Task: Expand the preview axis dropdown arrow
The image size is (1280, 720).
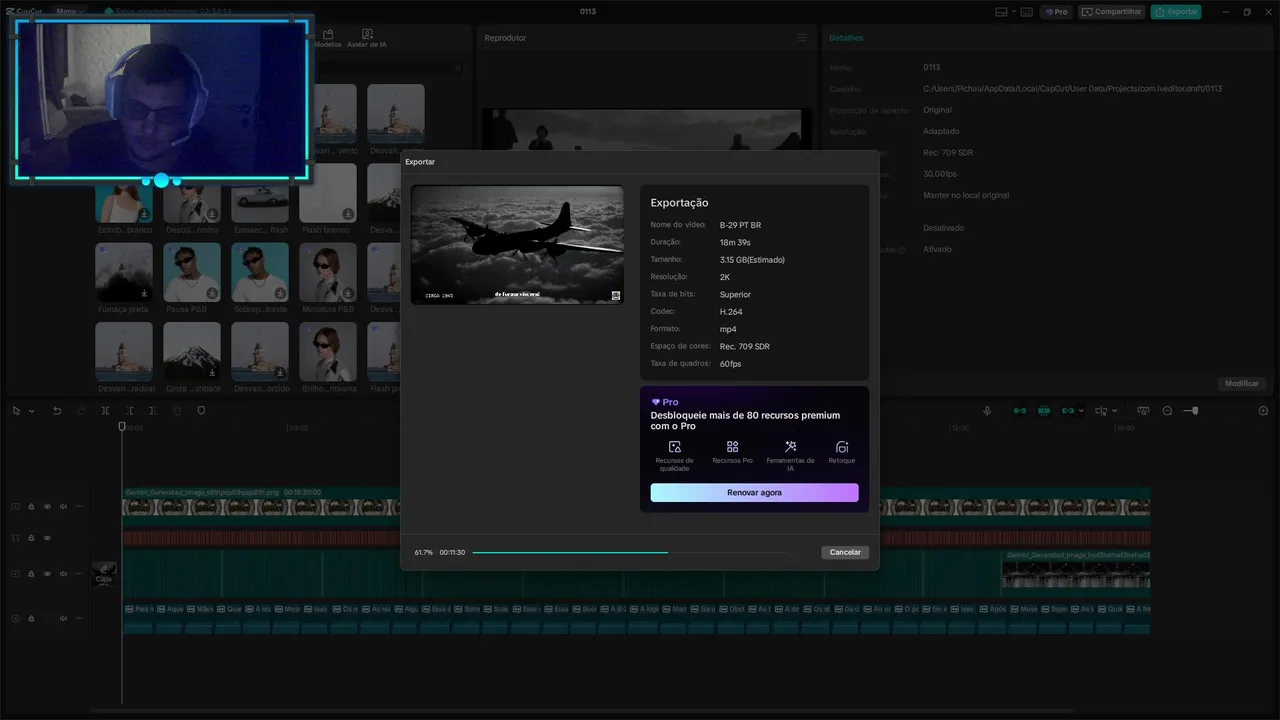Action: tap(1115, 411)
